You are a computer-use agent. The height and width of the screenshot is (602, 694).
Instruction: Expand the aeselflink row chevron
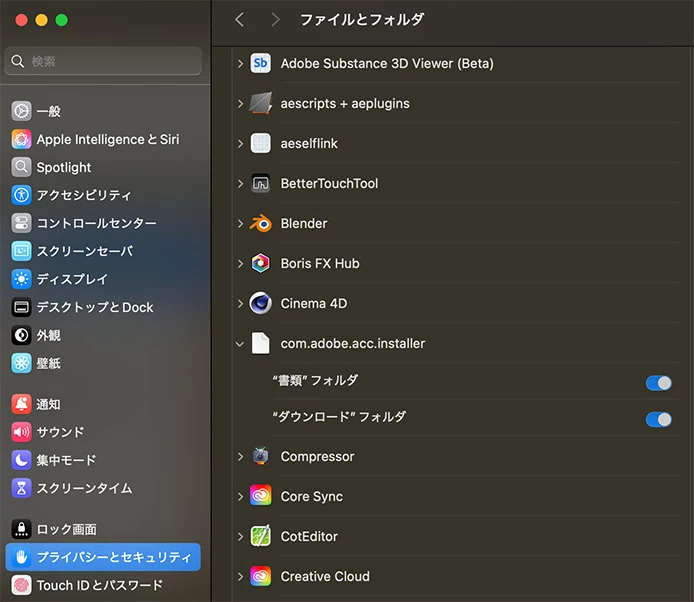[x=240, y=143]
